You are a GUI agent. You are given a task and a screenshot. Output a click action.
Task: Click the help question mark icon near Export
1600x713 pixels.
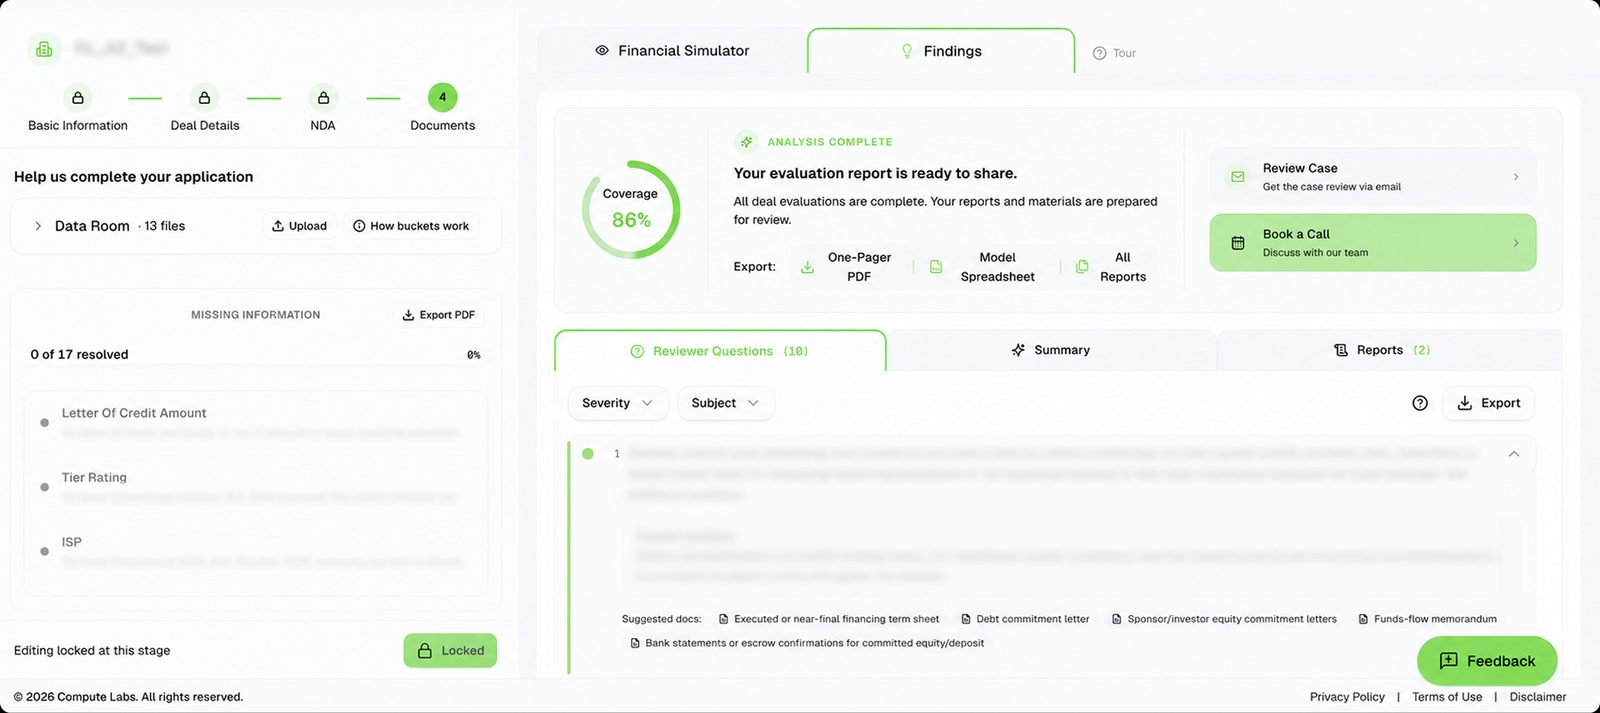pyautogui.click(x=1420, y=403)
